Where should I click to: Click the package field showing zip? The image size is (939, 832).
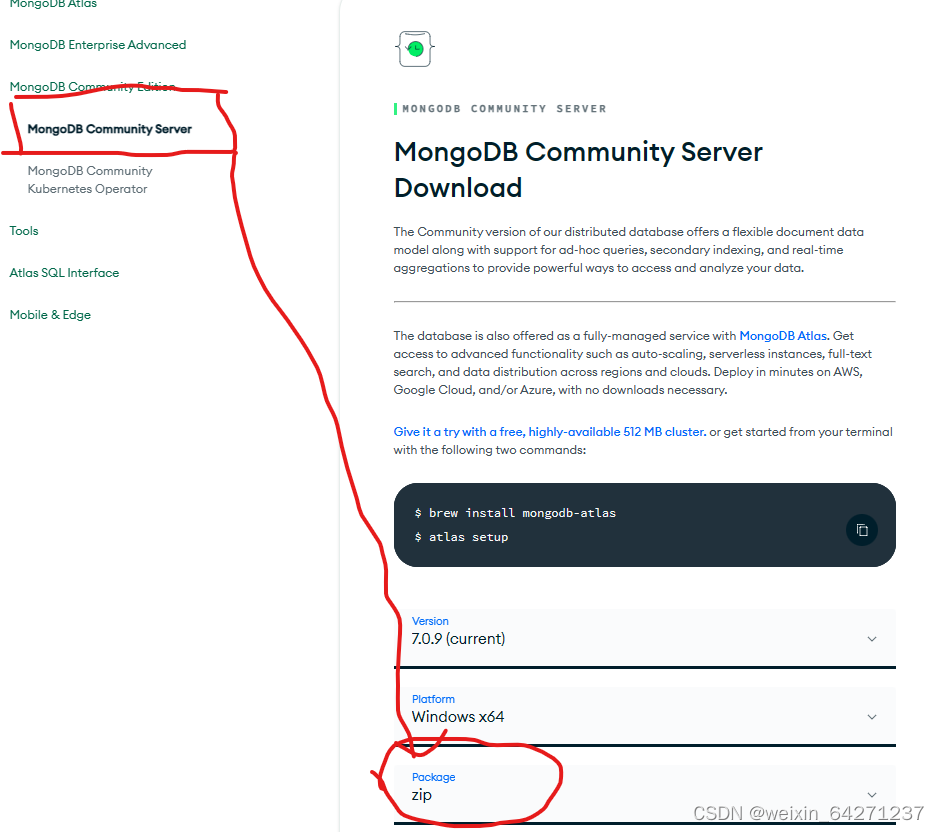point(420,794)
